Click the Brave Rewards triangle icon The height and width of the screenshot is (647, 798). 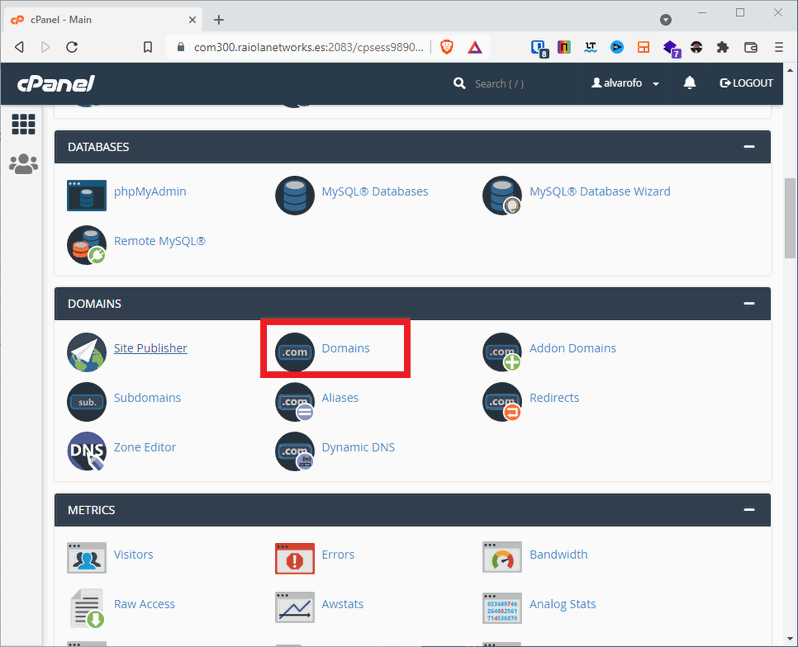pos(475,47)
